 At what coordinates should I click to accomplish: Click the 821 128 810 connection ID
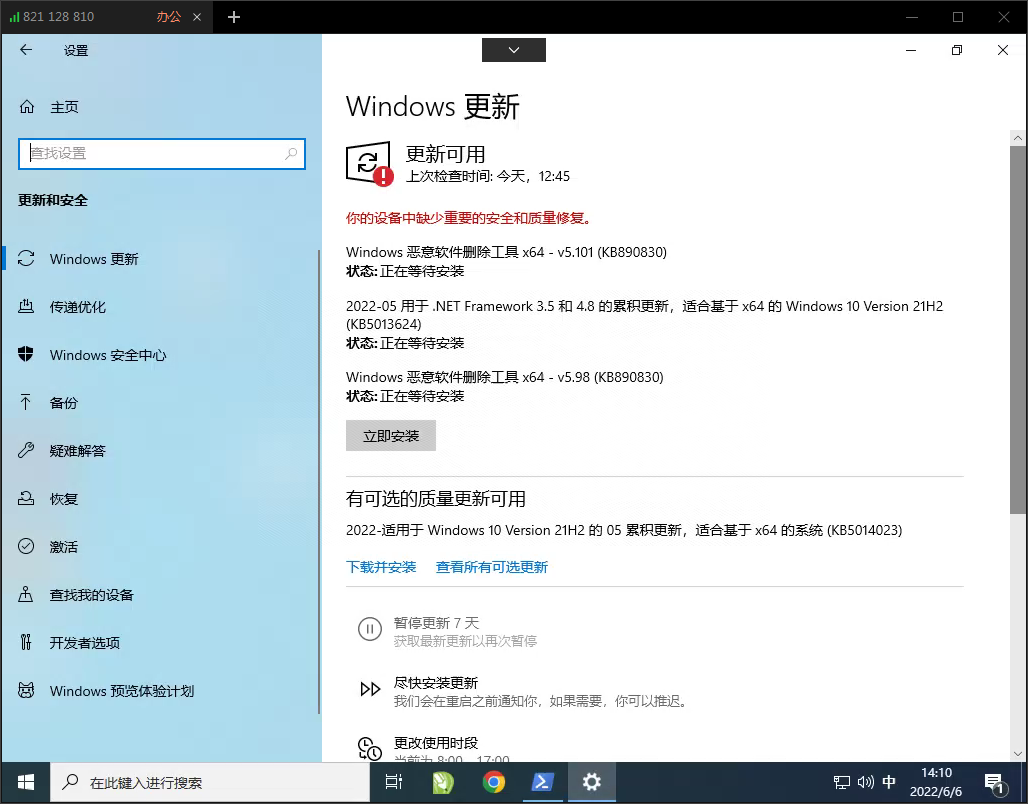point(58,17)
